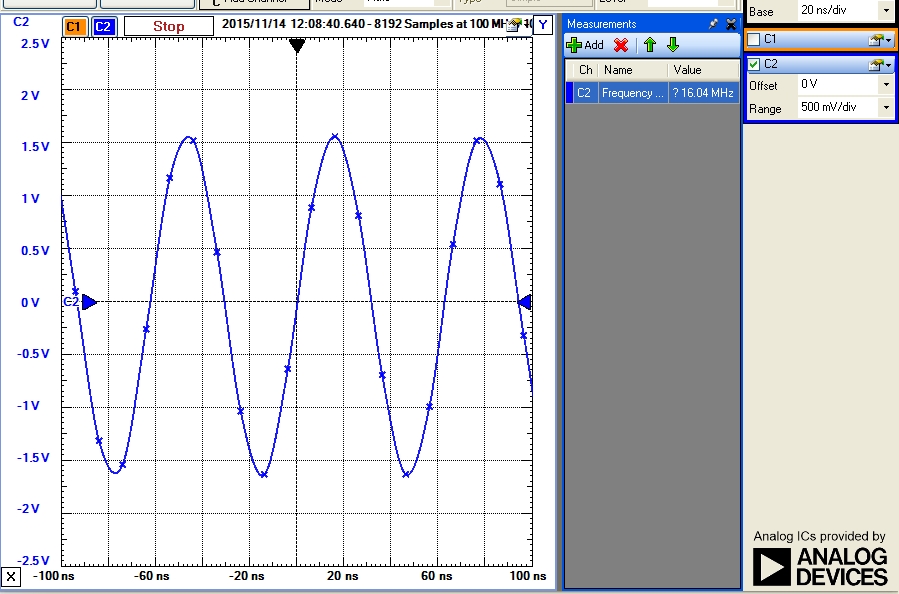Pin the Measurements panel
Image resolution: width=899 pixels, height=594 pixels.
713,24
